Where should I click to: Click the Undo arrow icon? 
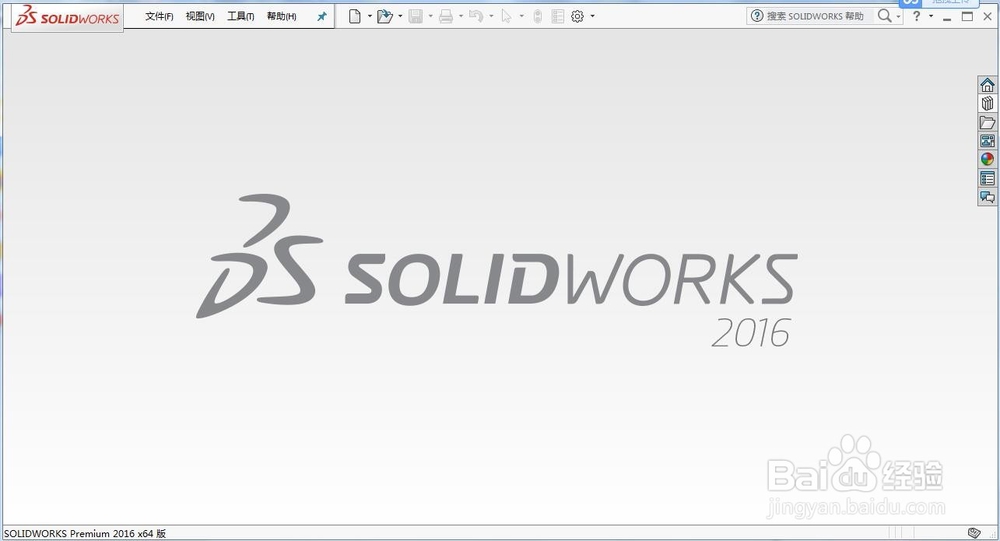476,17
